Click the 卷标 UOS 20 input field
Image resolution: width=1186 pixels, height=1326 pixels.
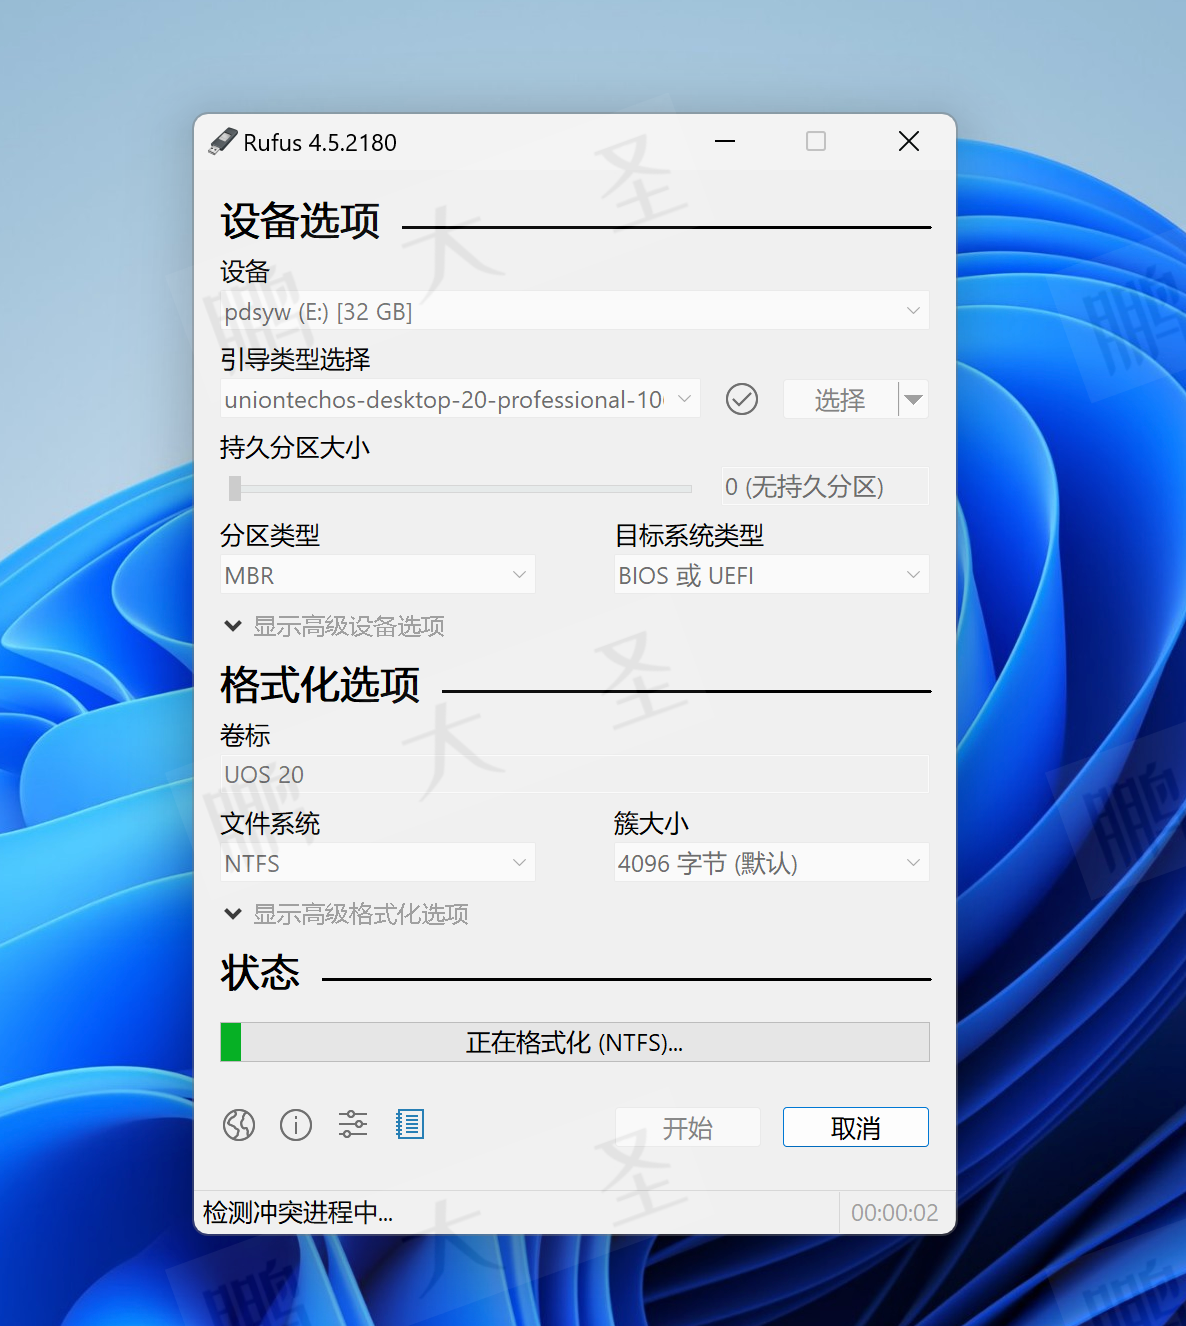(575, 774)
